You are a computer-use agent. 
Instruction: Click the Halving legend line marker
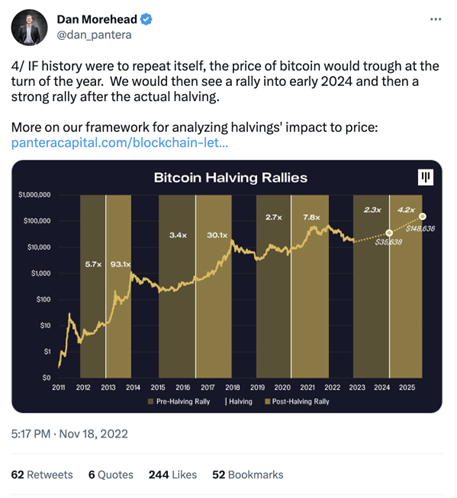coord(226,401)
